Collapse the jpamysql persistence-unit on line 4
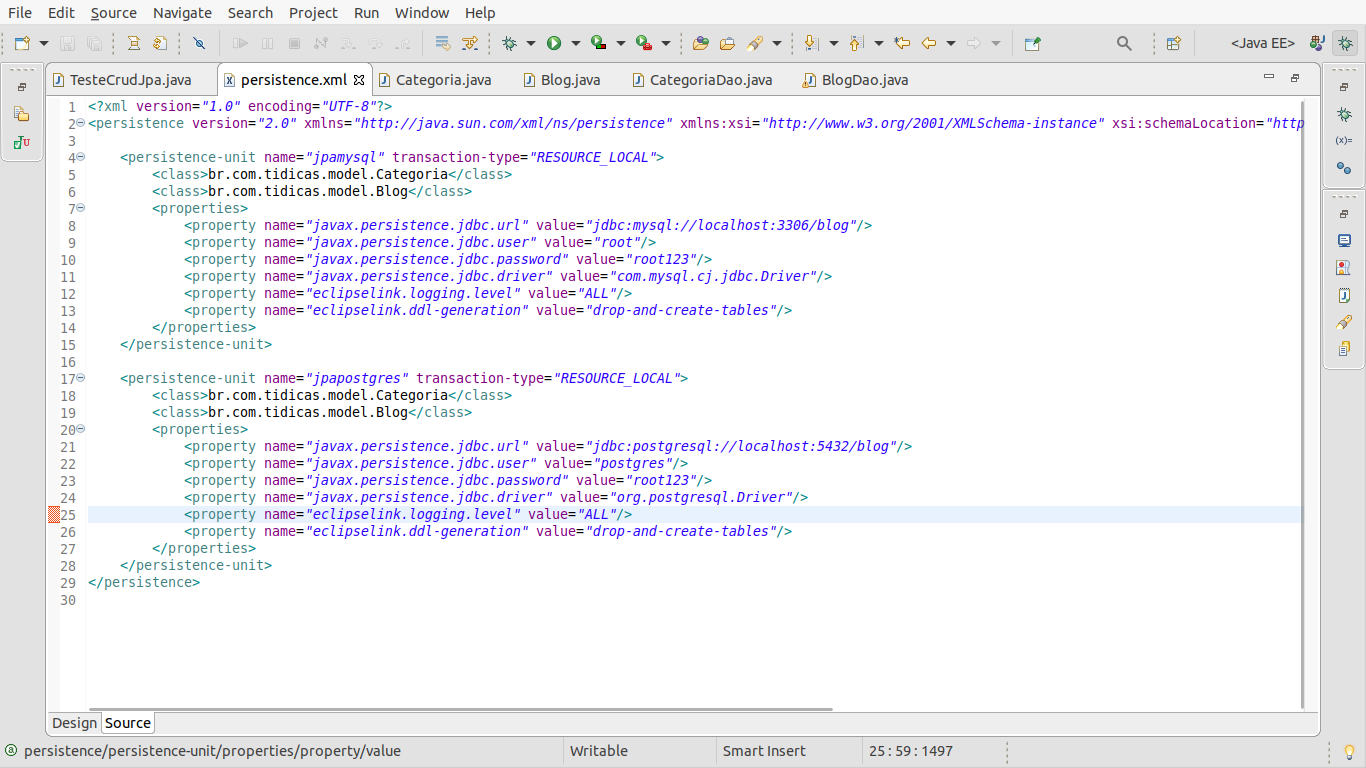Image resolution: width=1366 pixels, height=768 pixels. pos(81,157)
